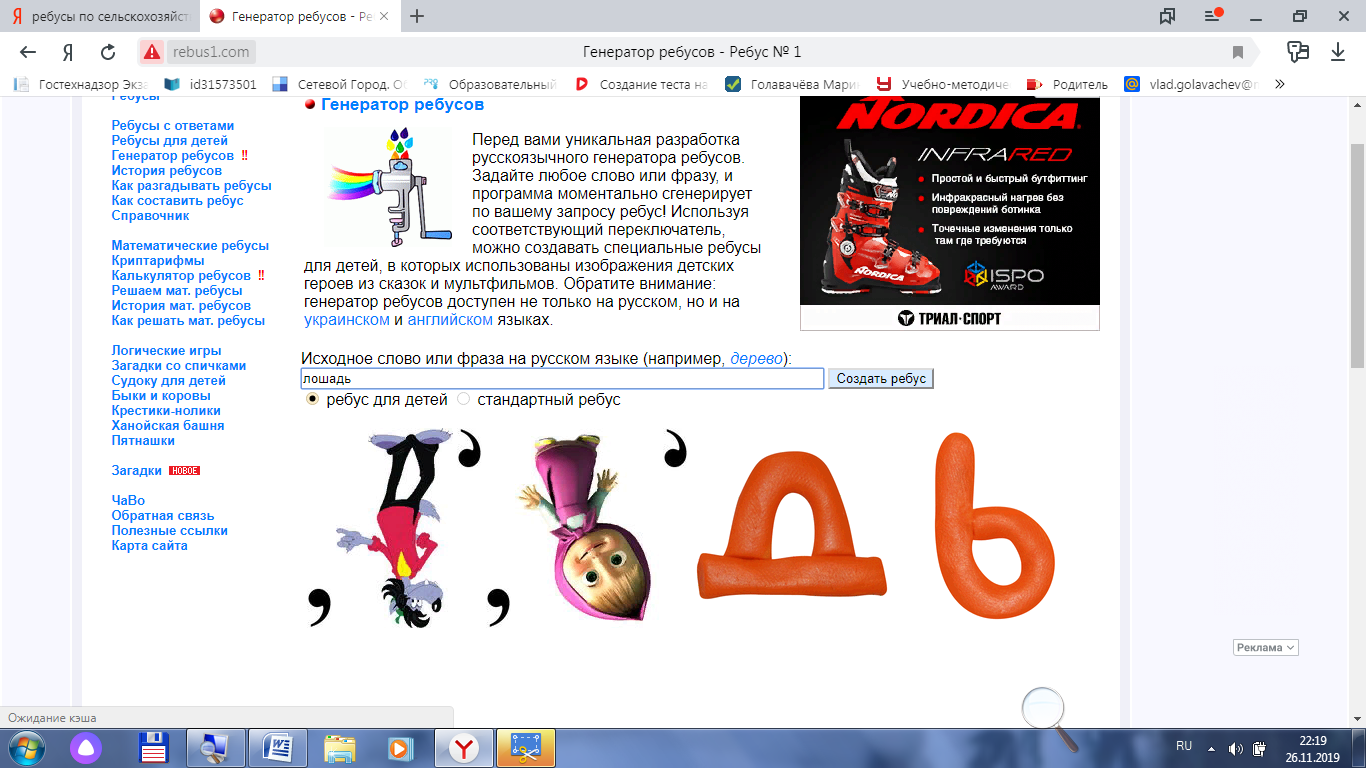Open 'Калькулятор ребусов' link
1366x768 pixels.
click(181, 276)
